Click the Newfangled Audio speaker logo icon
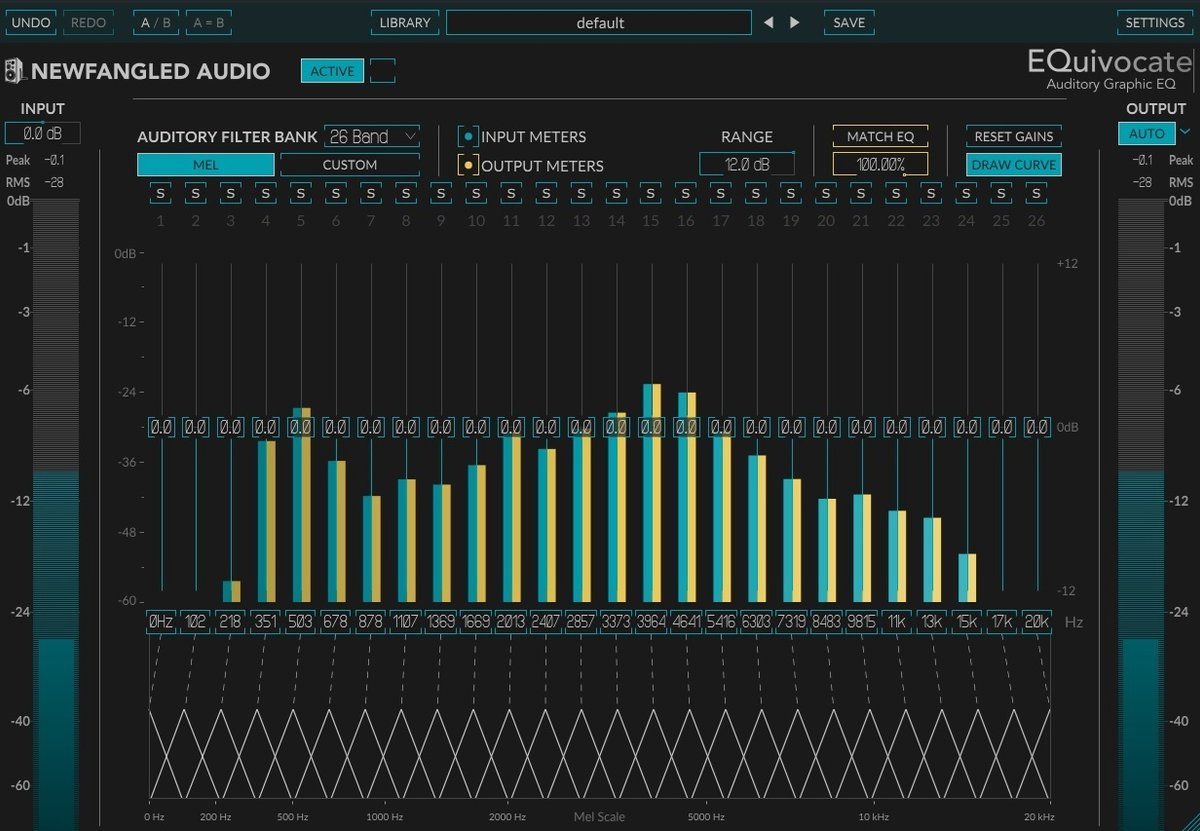Image resolution: width=1200 pixels, height=831 pixels. [15, 70]
